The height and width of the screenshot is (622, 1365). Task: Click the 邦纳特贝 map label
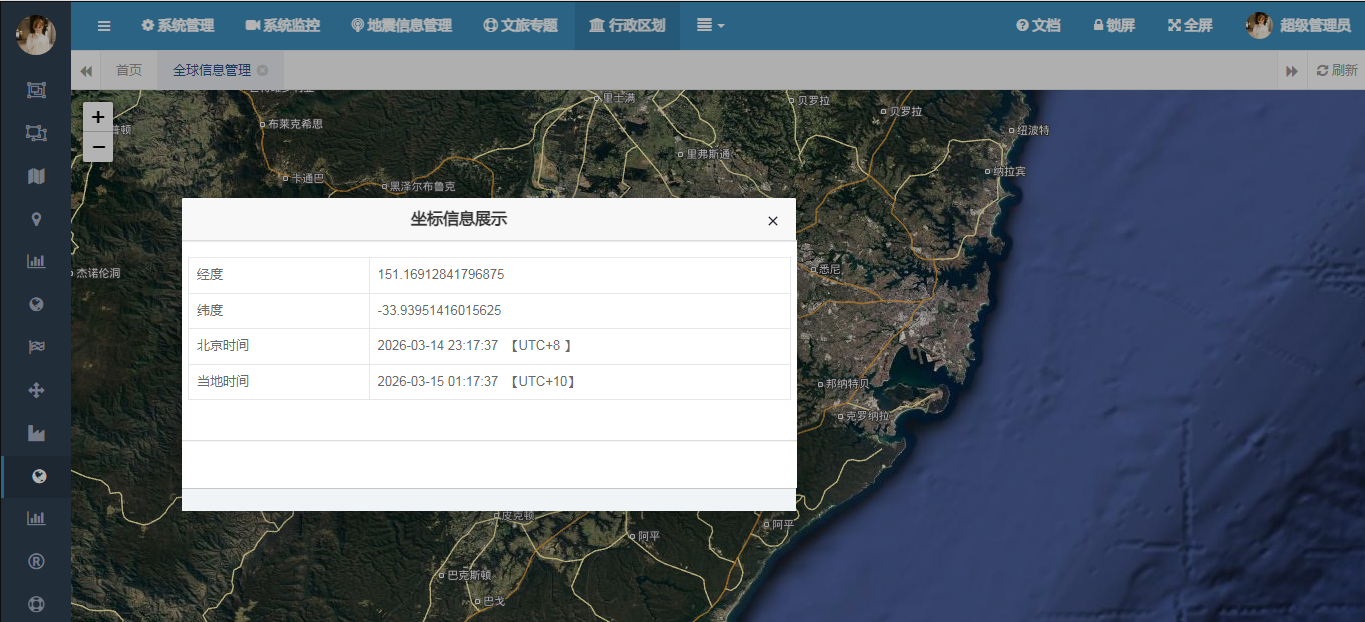[x=848, y=383]
